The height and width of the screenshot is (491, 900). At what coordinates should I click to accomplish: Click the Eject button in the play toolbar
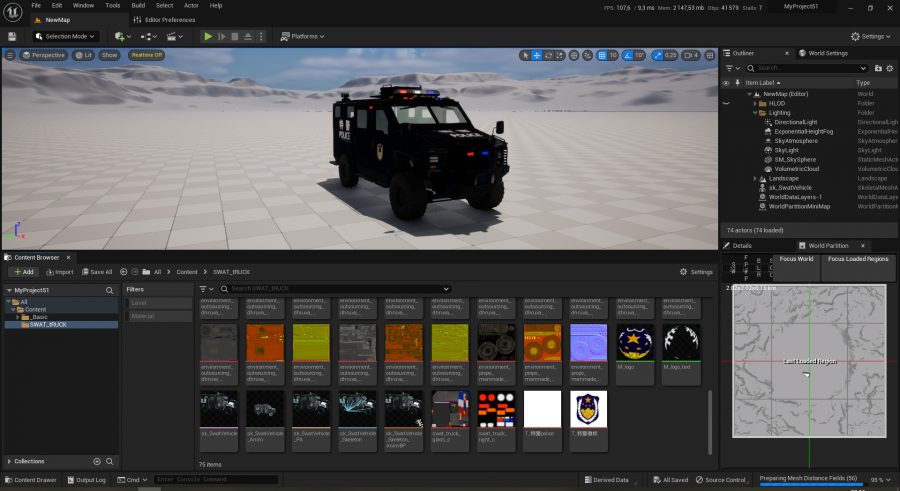pos(248,36)
